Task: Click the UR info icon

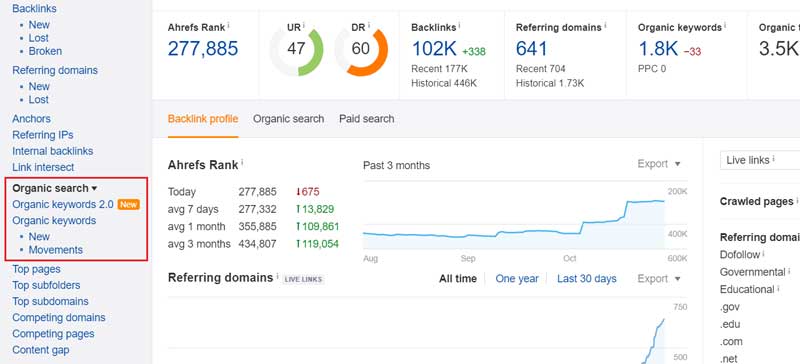Action: (304, 25)
